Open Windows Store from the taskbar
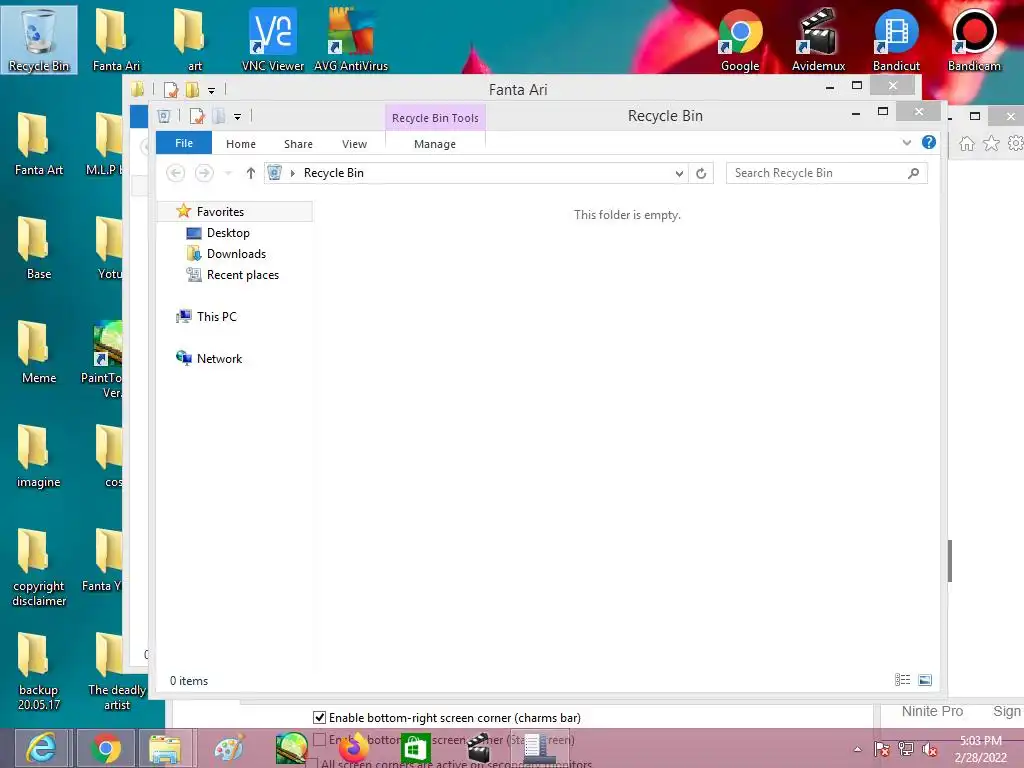 click(415, 748)
